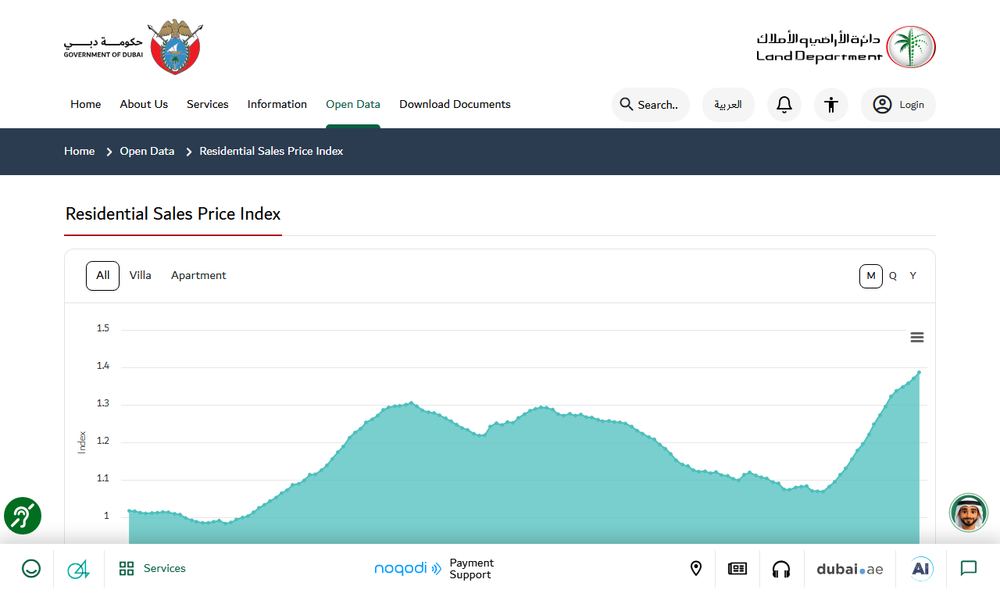The height and width of the screenshot is (594, 1000).
Task: Open the Home menu item
Action: pyautogui.click(x=85, y=104)
